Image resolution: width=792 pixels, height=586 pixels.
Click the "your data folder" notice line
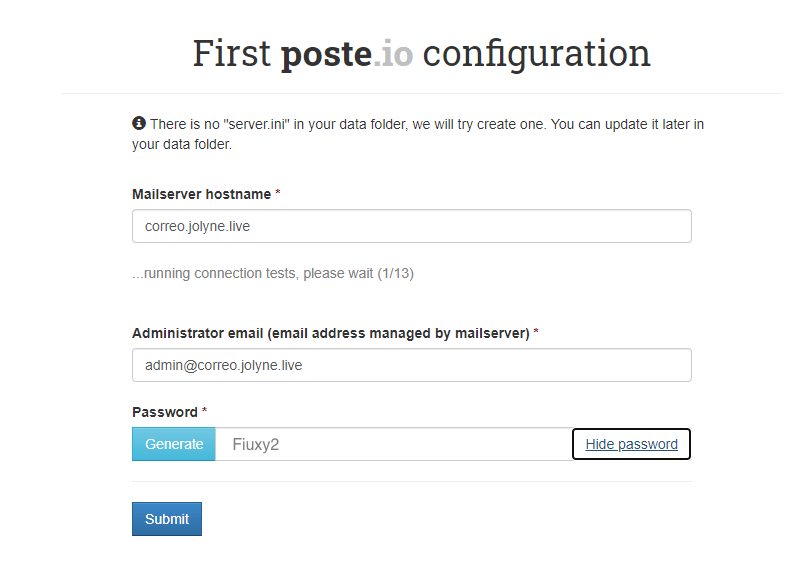tap(182, 144)
